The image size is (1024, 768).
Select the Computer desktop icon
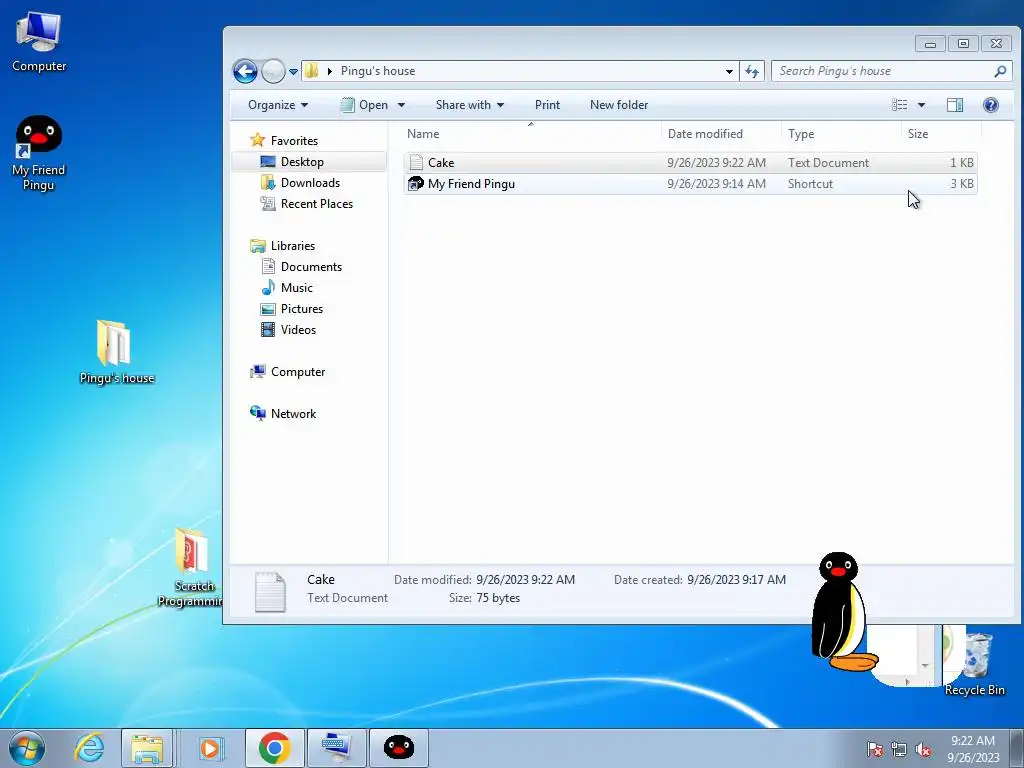pyautogui.click(x=39, y=41)
